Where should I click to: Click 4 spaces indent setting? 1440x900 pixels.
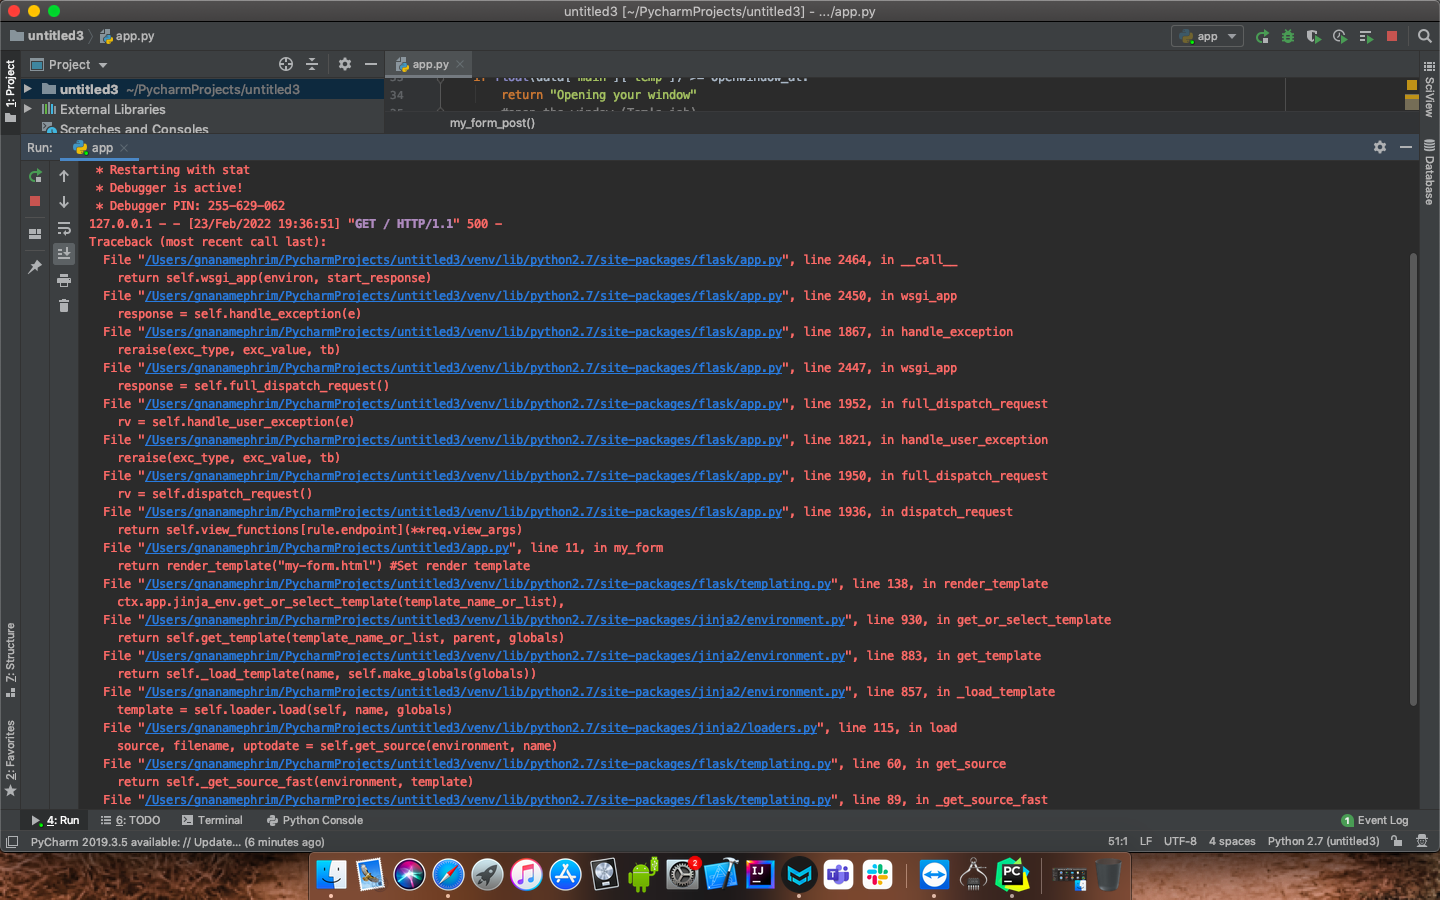point(1232,842)
